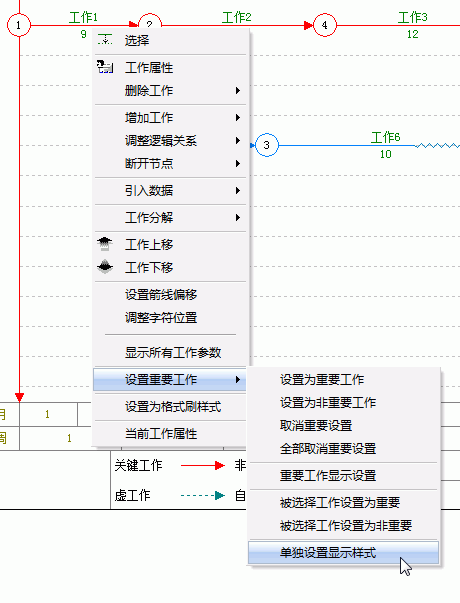Click the 选择 icon in context menu
The image size is (460, 603).
(105, 40)
